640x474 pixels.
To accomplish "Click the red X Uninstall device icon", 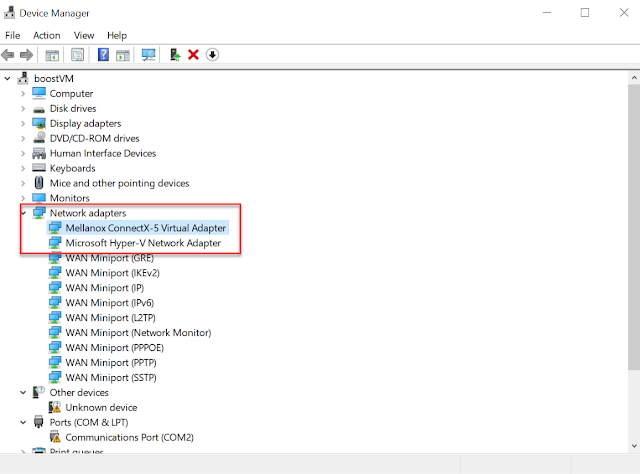I will (193, 55).
